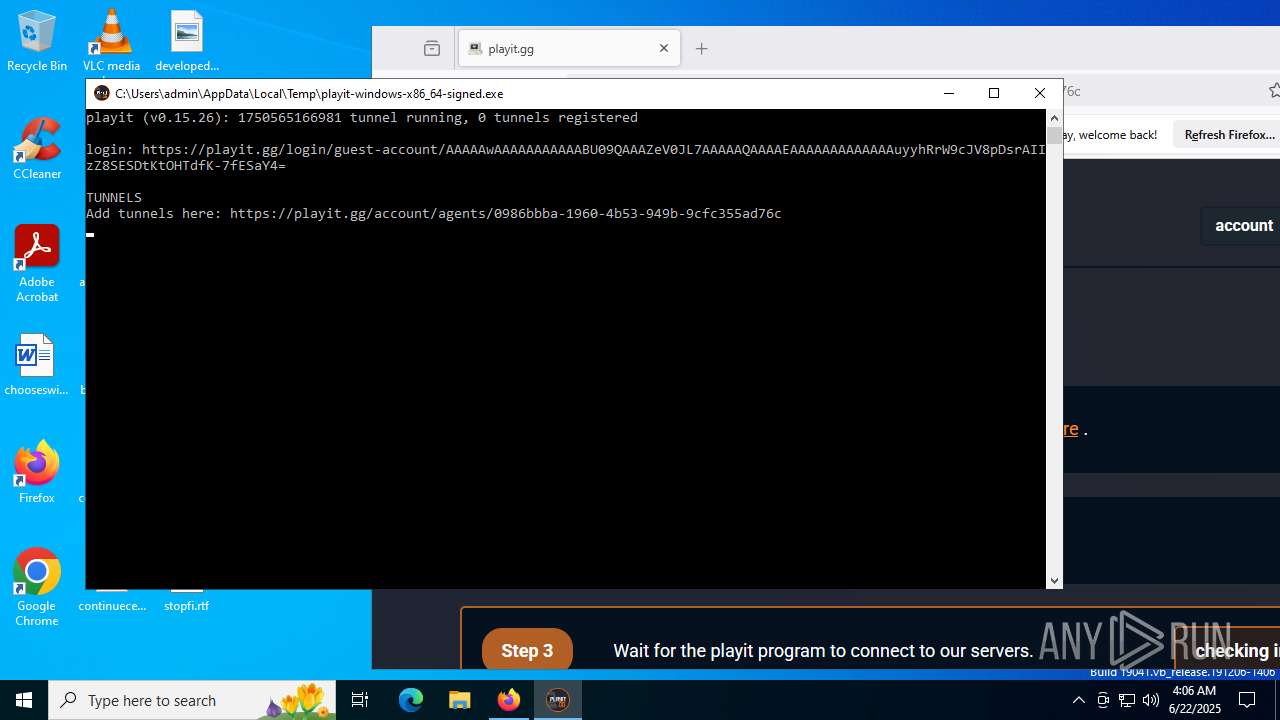Open Firefox list all tabs icon

coord(432,48)
